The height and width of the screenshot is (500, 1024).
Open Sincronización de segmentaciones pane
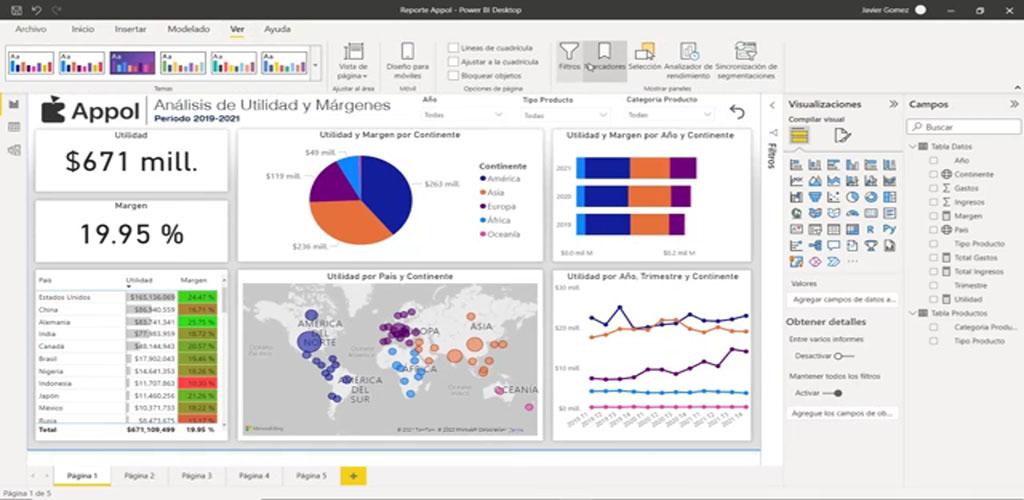point(746,61)
